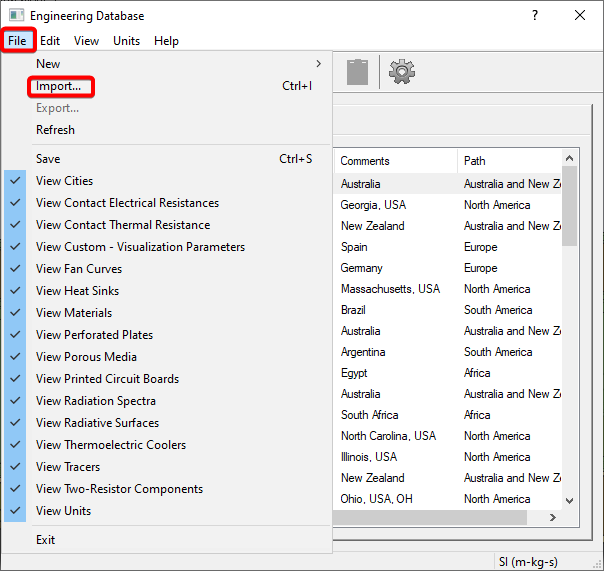Select Refresh in the File menu
604x571 pixels.
coord(168,130)
